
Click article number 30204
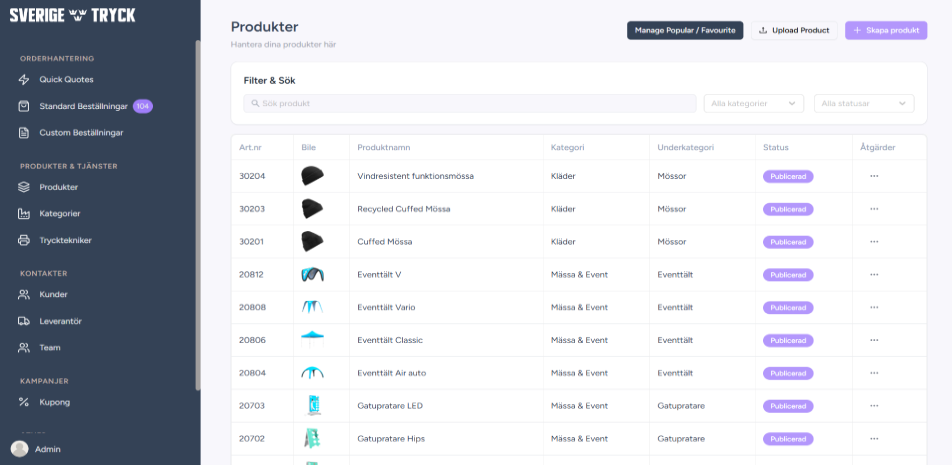pyautogui.click(x=252, y=176)
